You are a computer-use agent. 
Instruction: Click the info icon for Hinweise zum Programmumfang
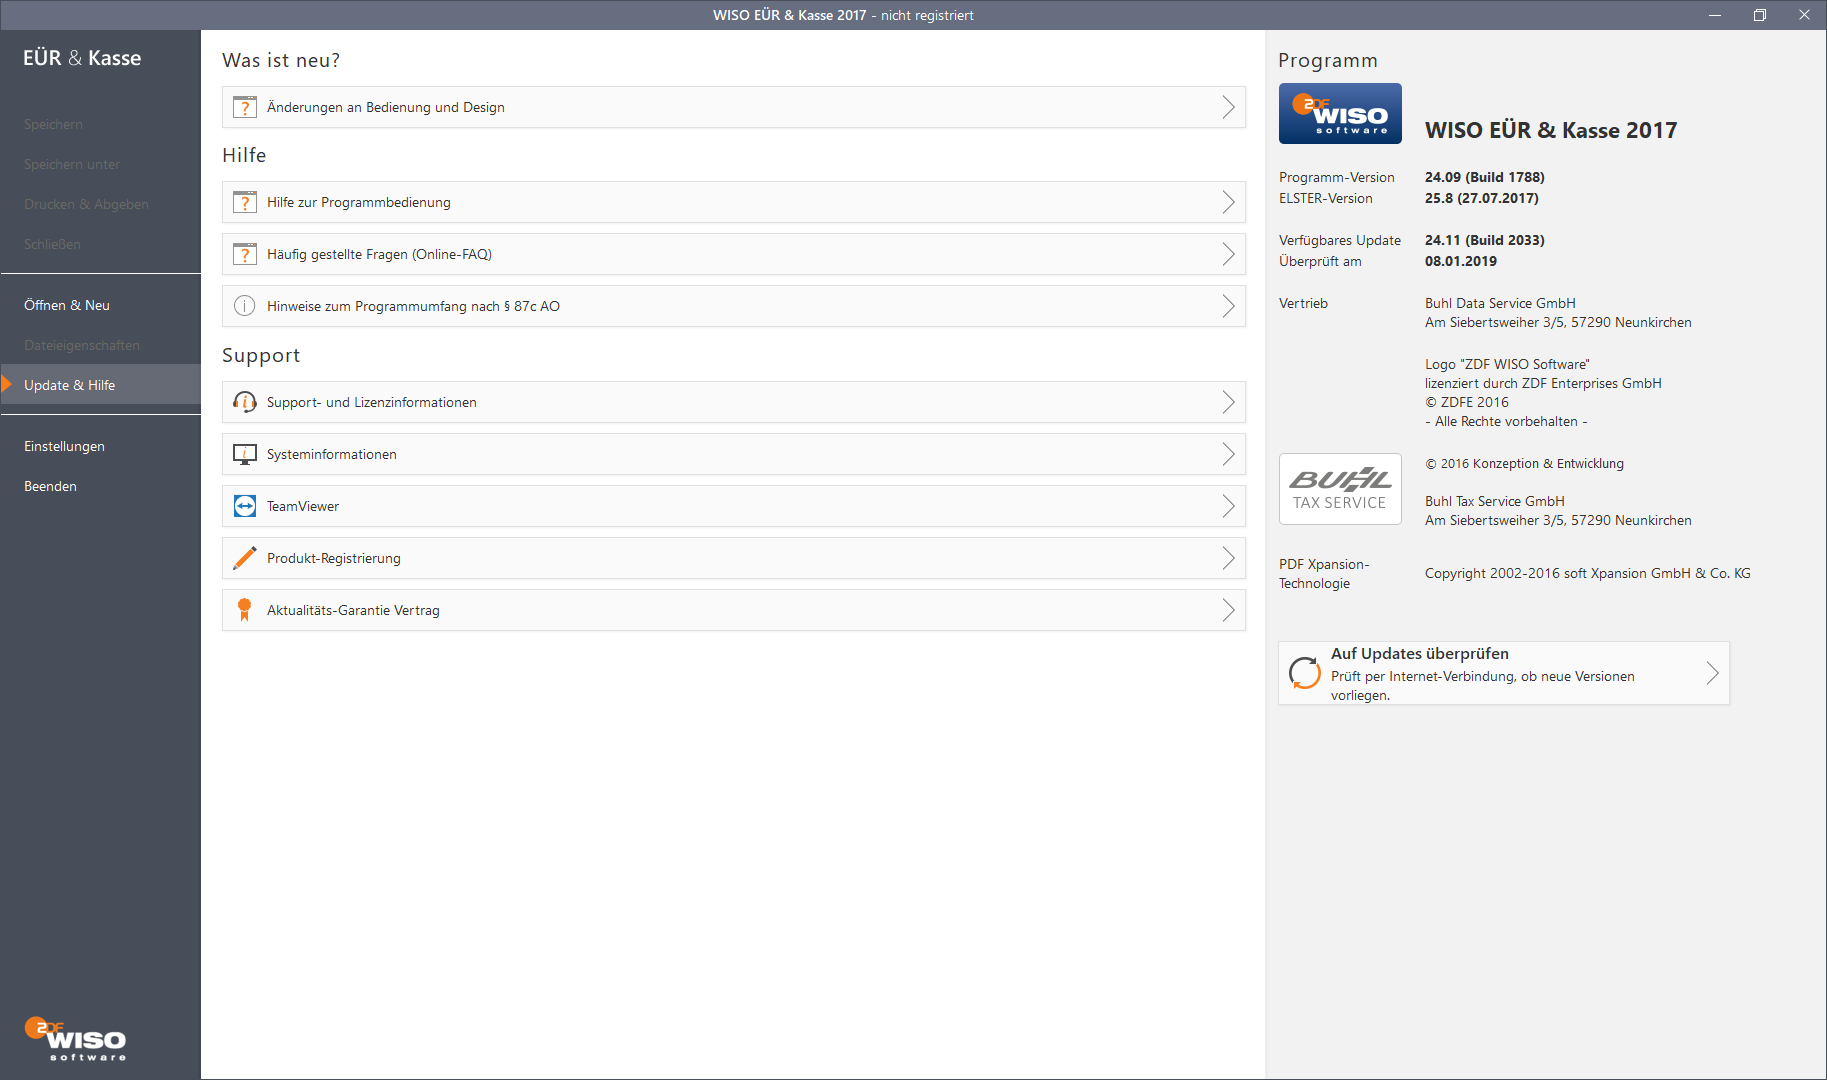(245, 306)
